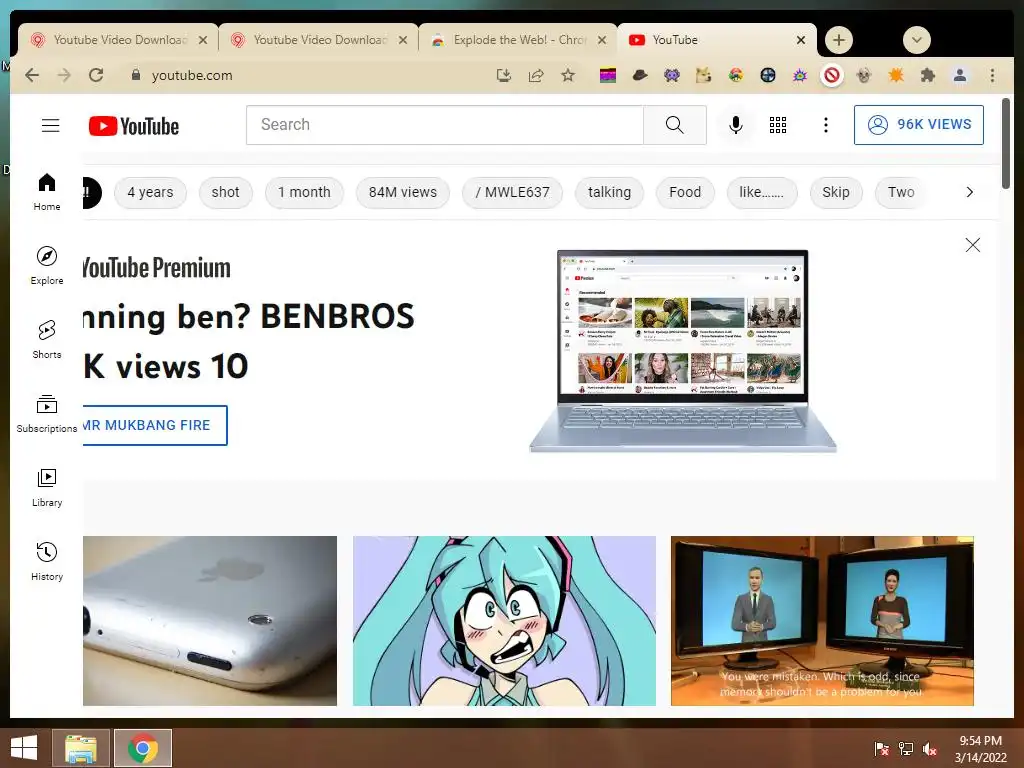1024x768 pixels.
Task: Open Explore in sidebar
Action: tap(47, 265)
